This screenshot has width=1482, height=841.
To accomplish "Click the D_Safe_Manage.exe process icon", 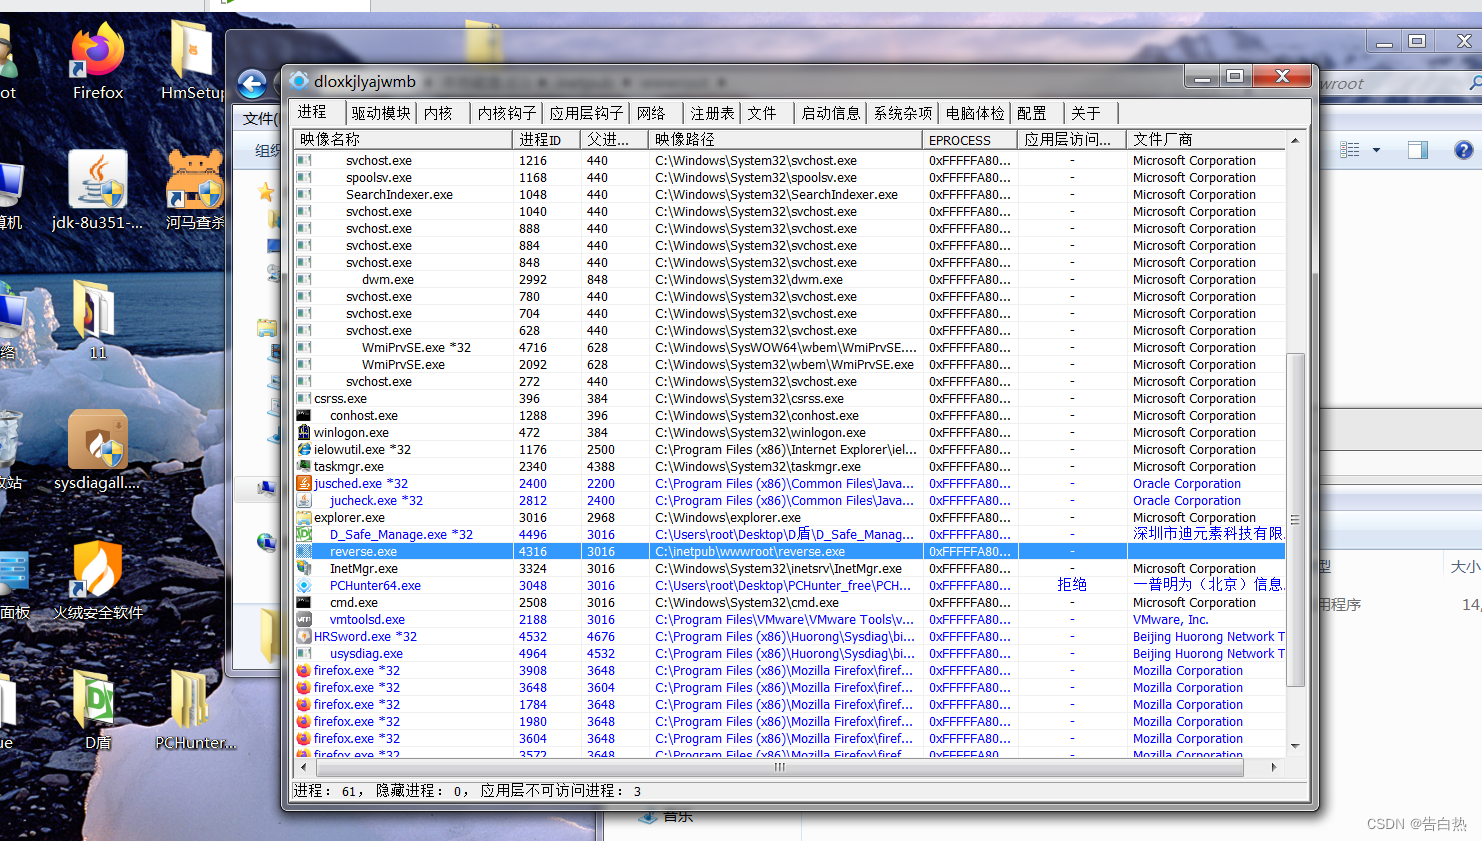I will [304, 534].
